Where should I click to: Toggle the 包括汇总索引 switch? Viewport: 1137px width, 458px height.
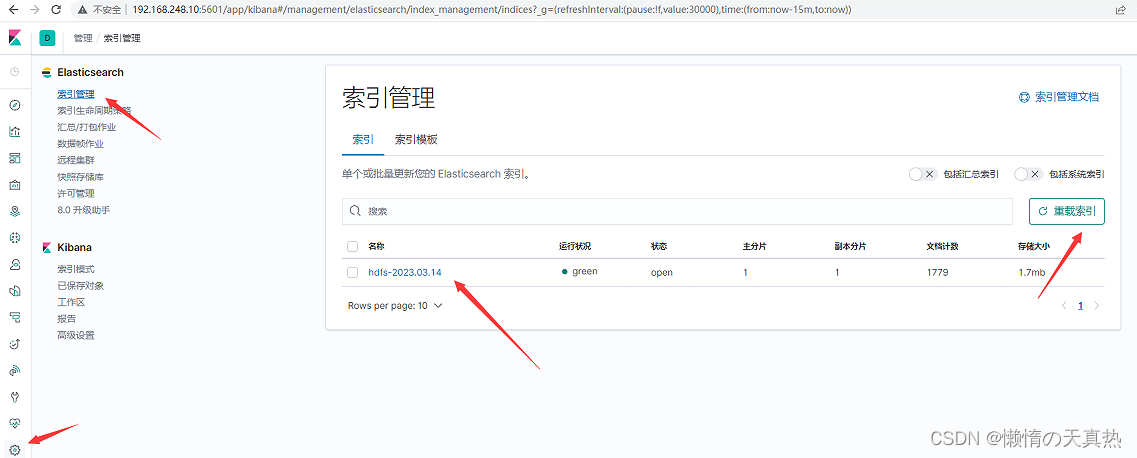(922, 174)
